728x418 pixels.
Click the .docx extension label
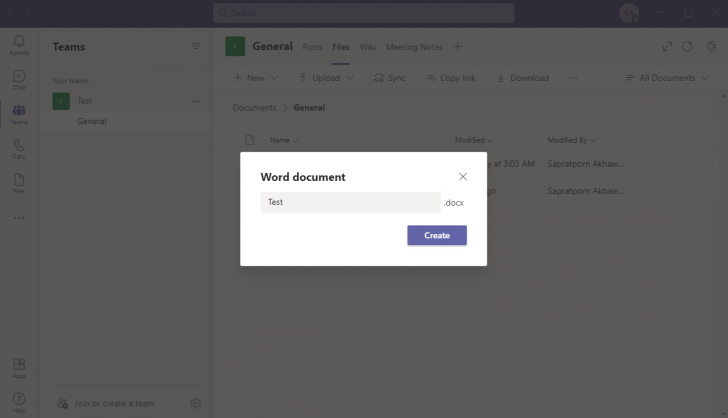click(454, 203)
